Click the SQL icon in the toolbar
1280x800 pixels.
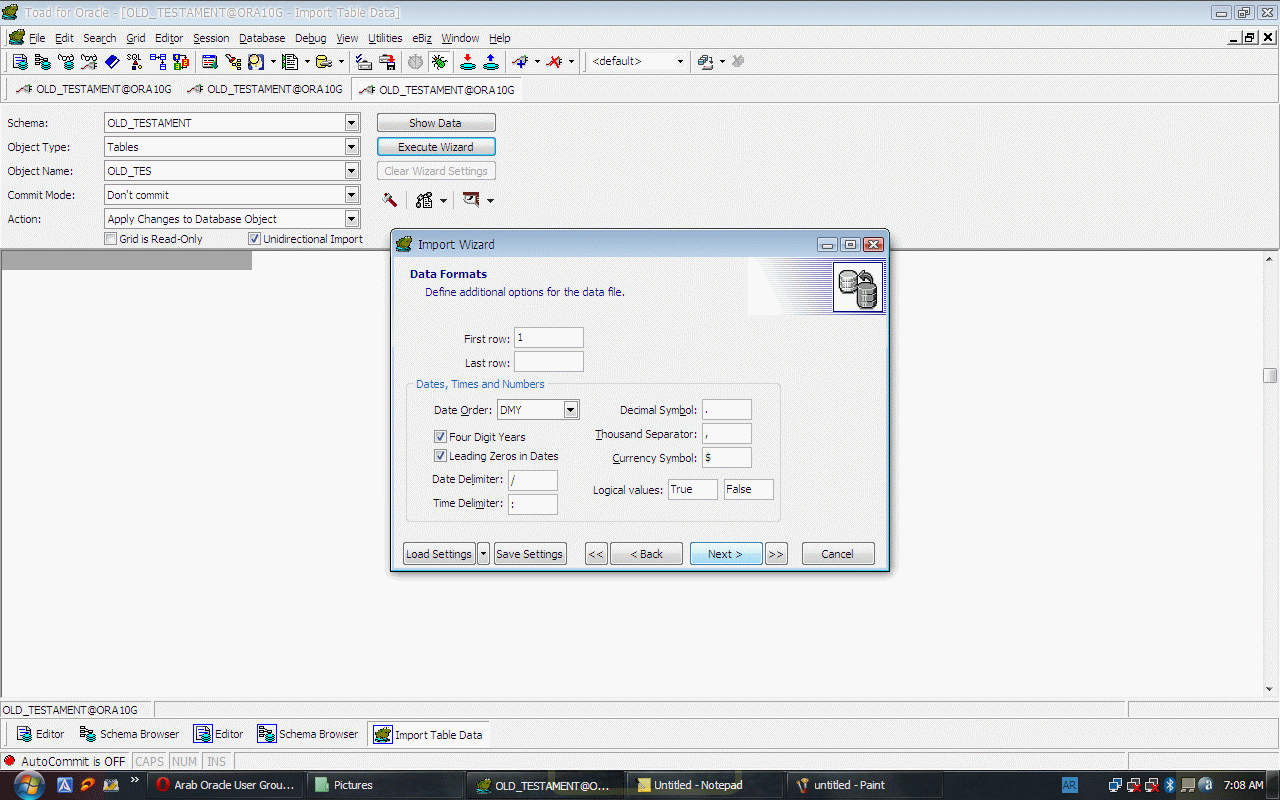click(x=134, y=62)
